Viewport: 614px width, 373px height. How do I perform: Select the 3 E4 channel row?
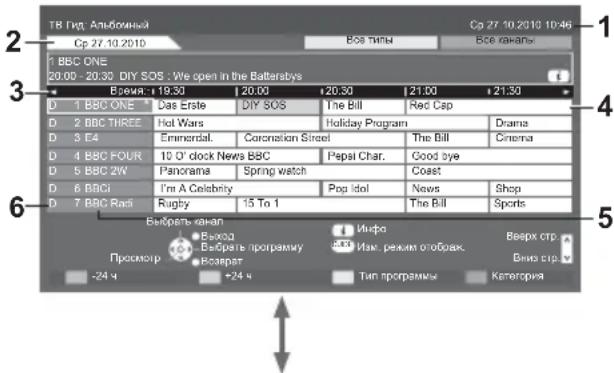pos(100,139)
